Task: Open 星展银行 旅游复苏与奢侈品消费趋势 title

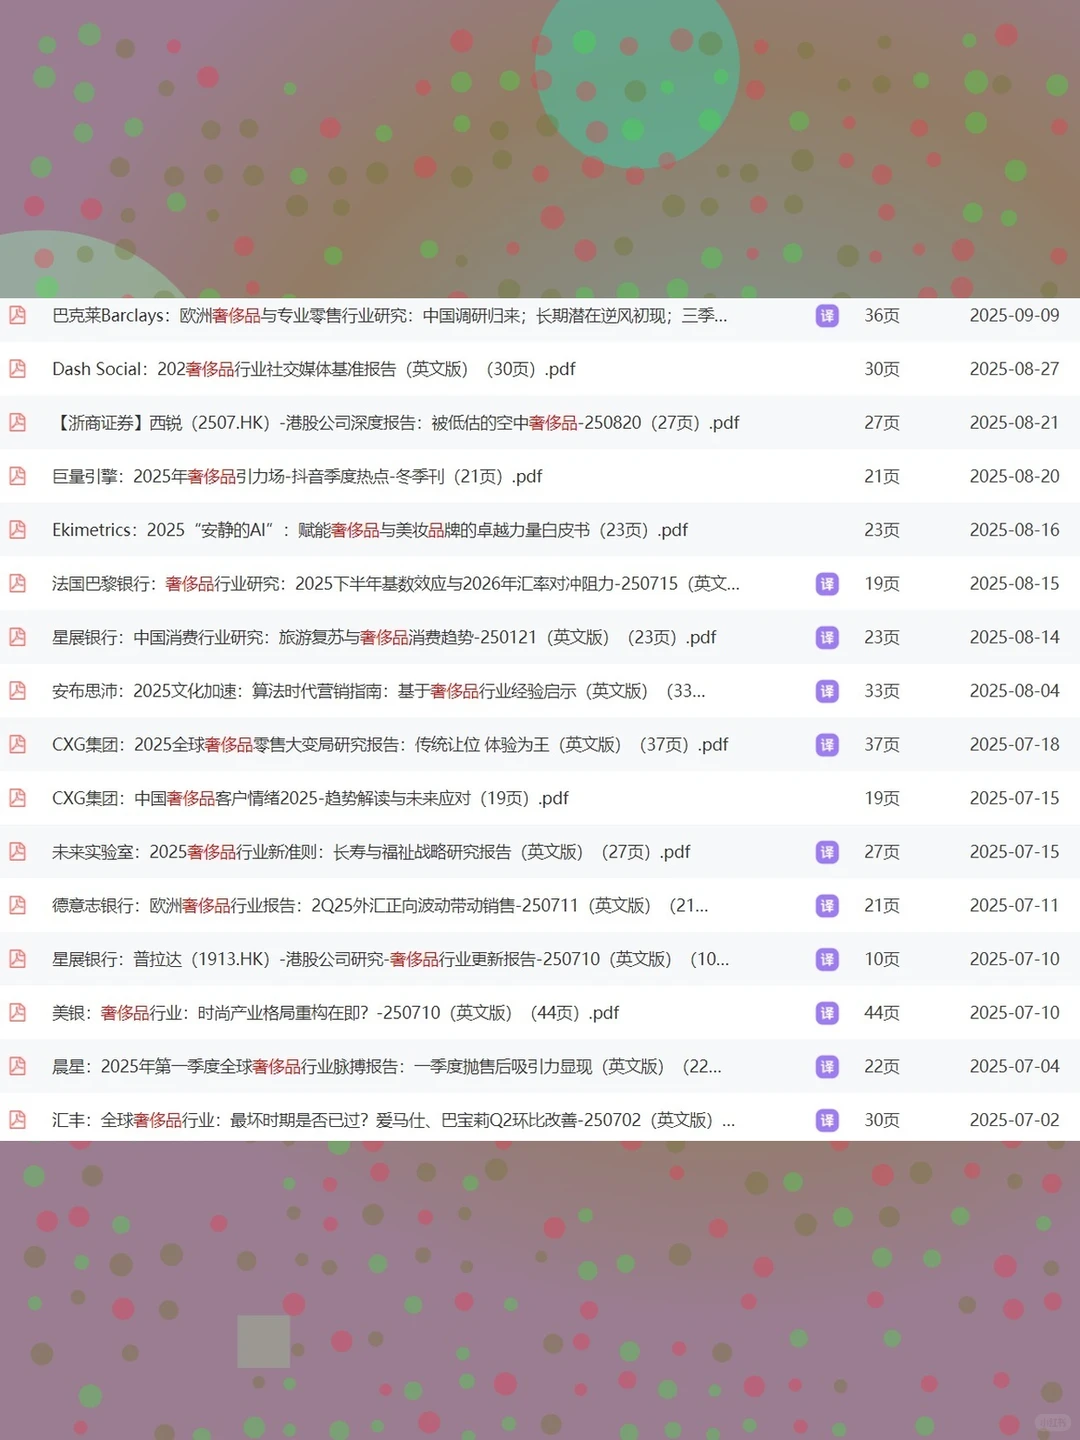Action: point(385,638)
